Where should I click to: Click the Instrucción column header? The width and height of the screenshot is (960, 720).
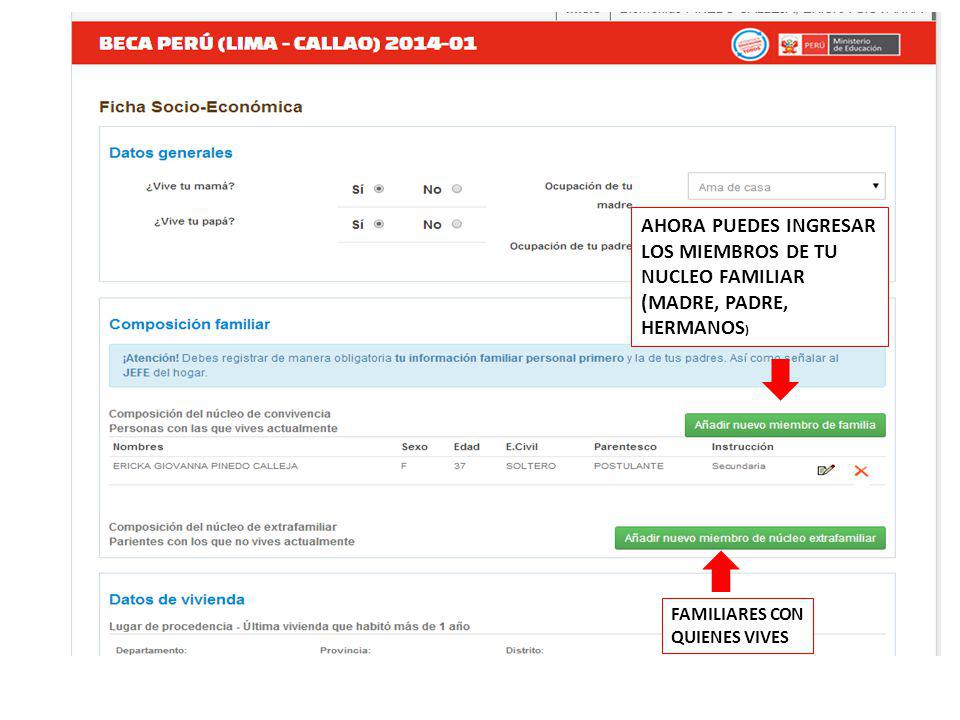(x=742, y=447)
